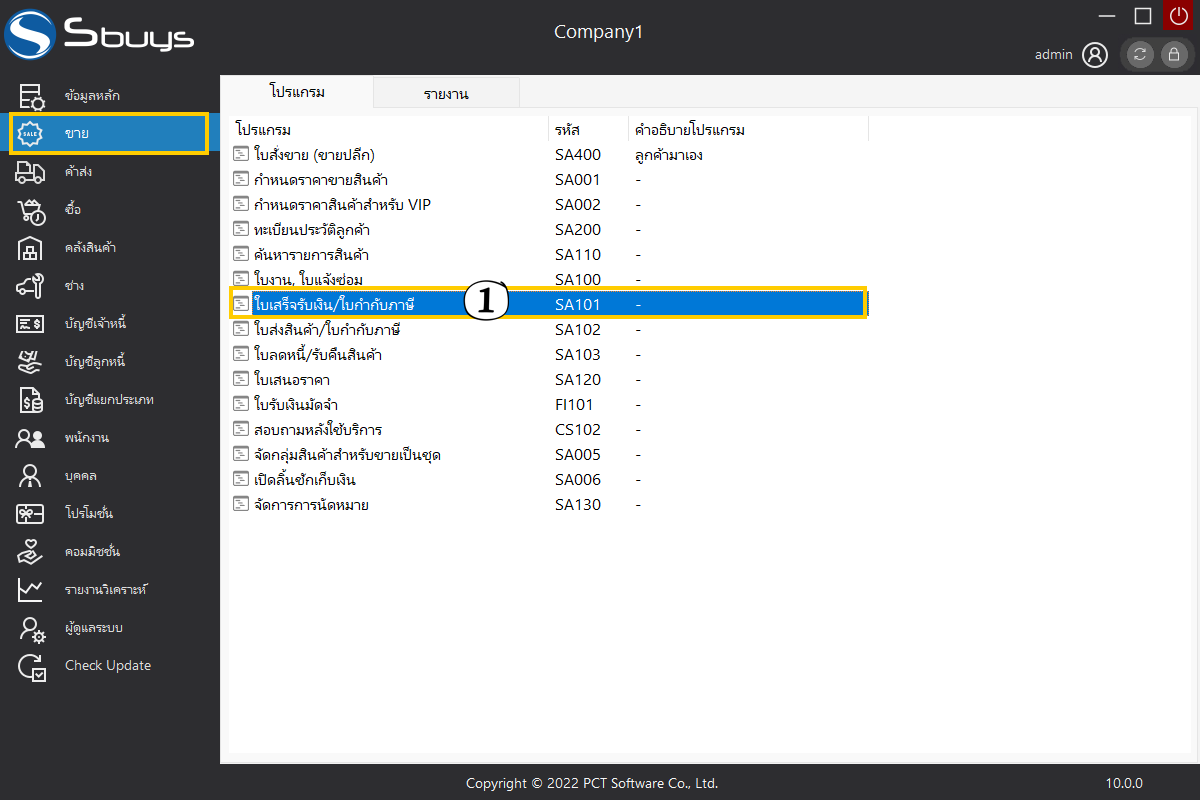Select the ใบเสนอราคา SA120 row

(293, 380)
